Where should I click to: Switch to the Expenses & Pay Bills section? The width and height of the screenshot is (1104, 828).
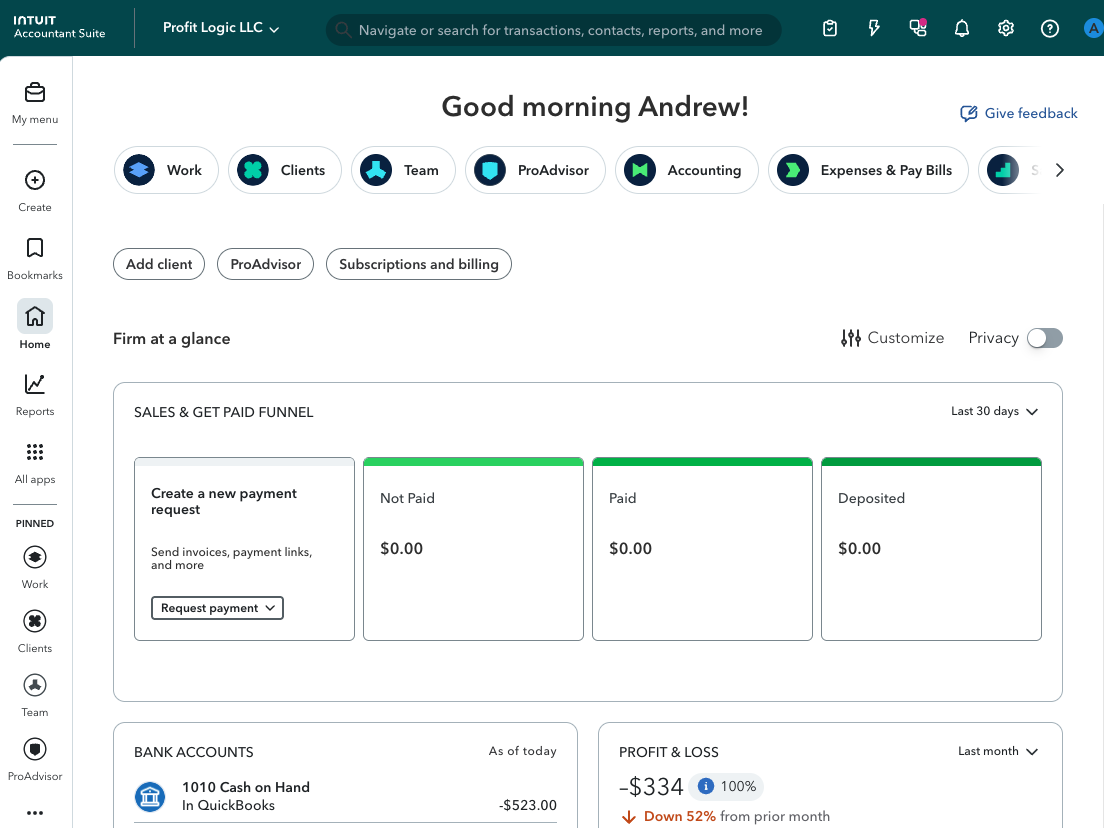tap(868, 170)
